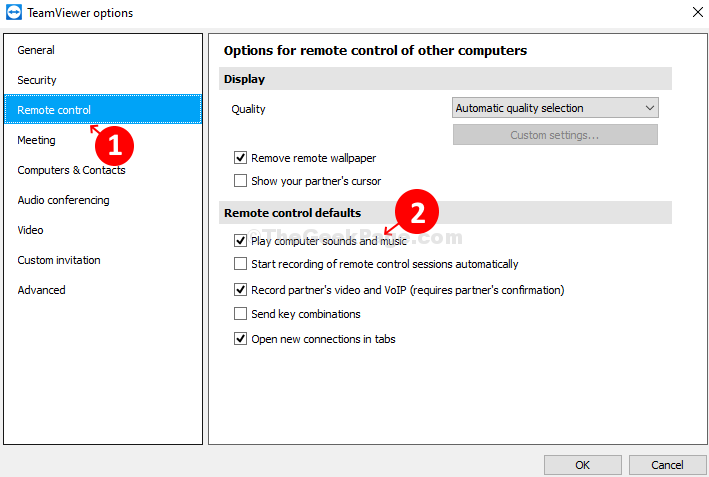Show the Advanced options category
The height and width of the screenshot is (477, 709).
(103, 290)
